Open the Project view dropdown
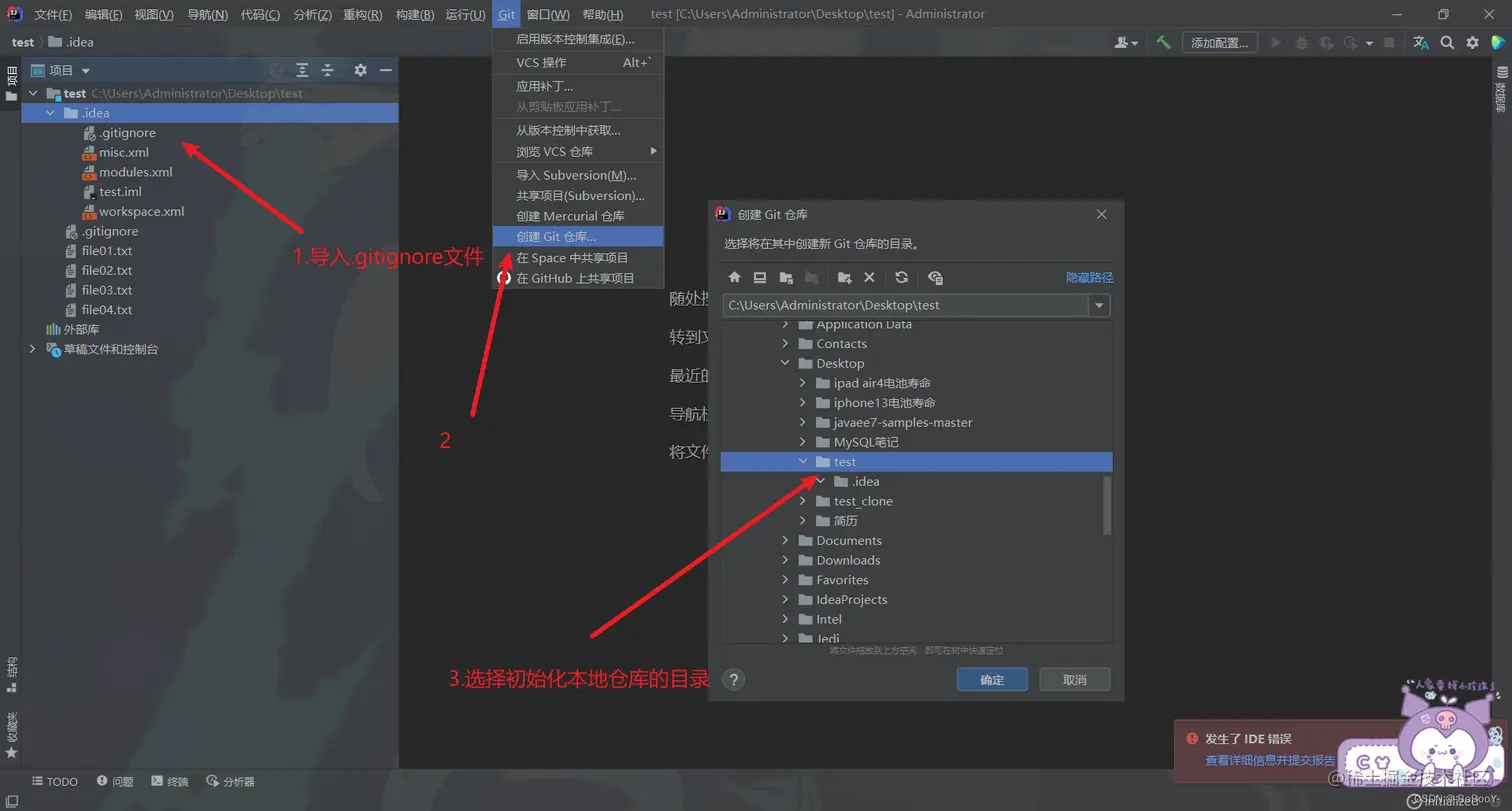 click(x=61, y=70)
